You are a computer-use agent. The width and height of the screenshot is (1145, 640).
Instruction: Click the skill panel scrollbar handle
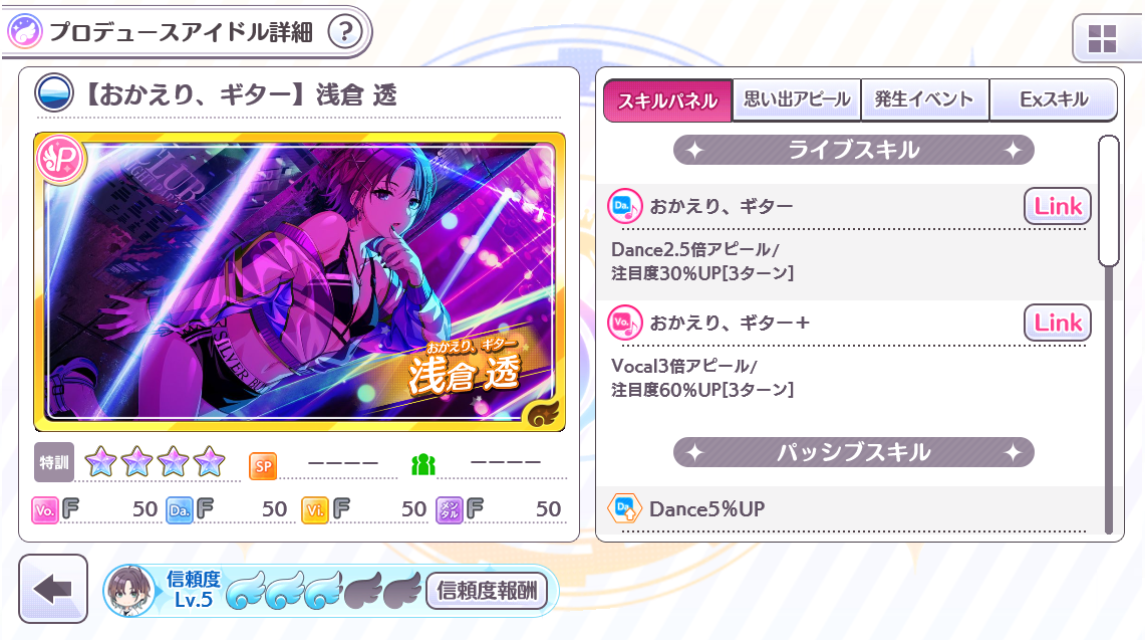click(x=1108, y=201)
